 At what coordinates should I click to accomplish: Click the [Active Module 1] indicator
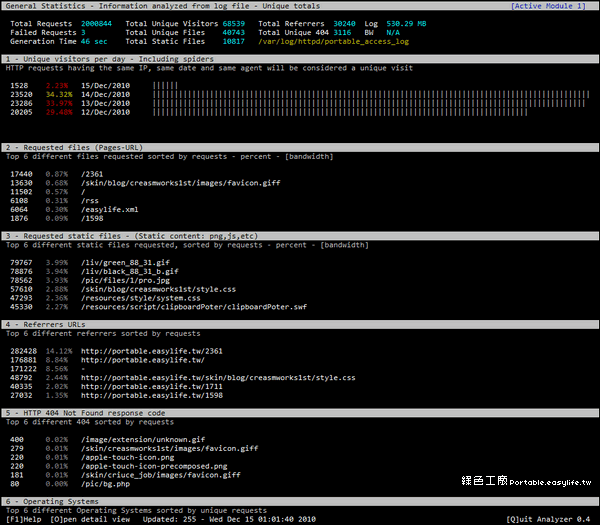point(548,6)
